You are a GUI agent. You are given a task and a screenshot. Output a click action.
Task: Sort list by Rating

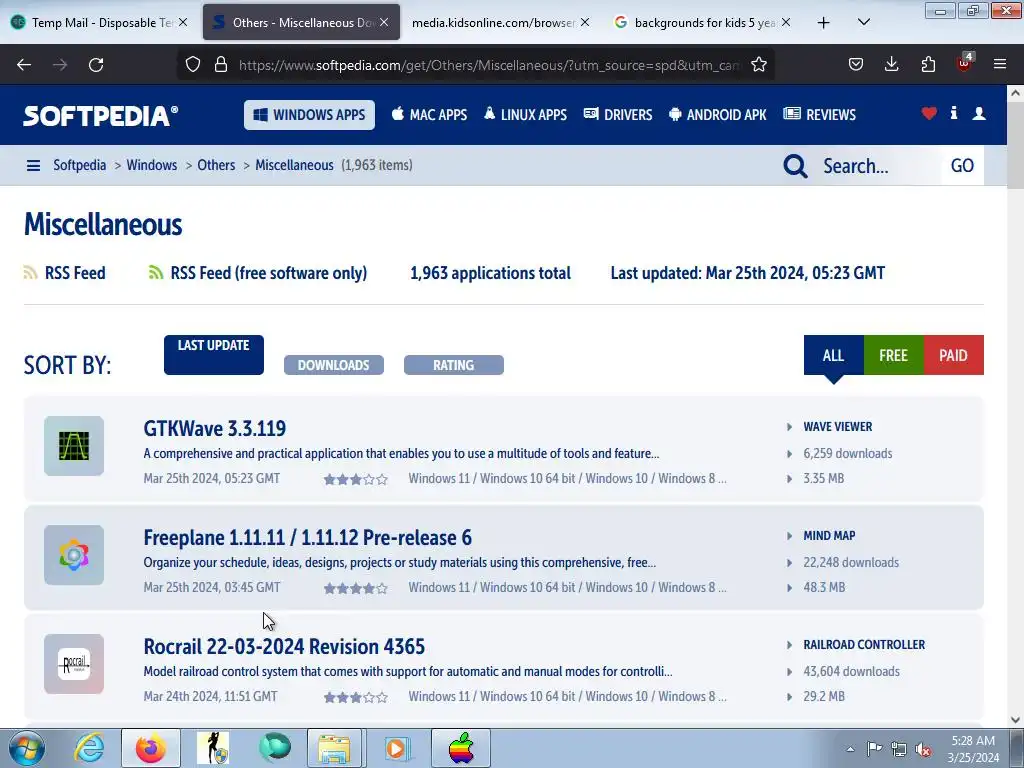(x=454, y=365)
